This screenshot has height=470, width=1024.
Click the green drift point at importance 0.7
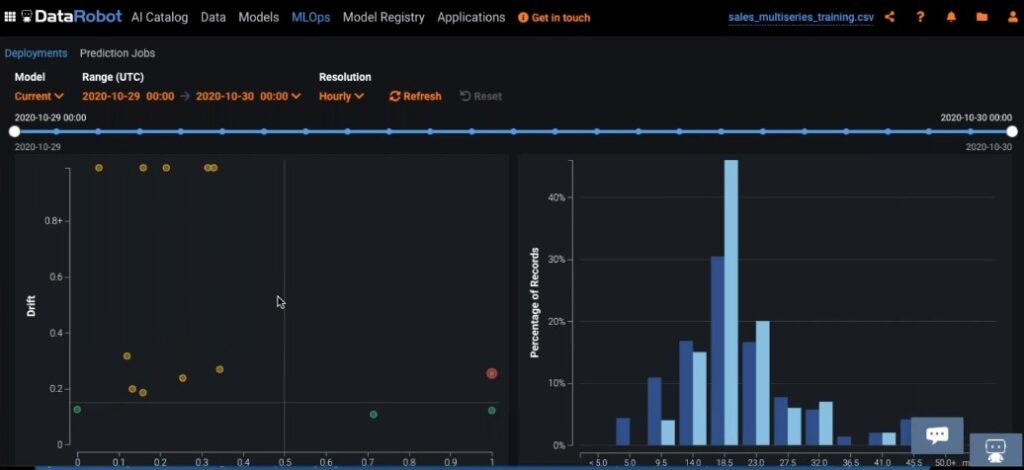373,415
